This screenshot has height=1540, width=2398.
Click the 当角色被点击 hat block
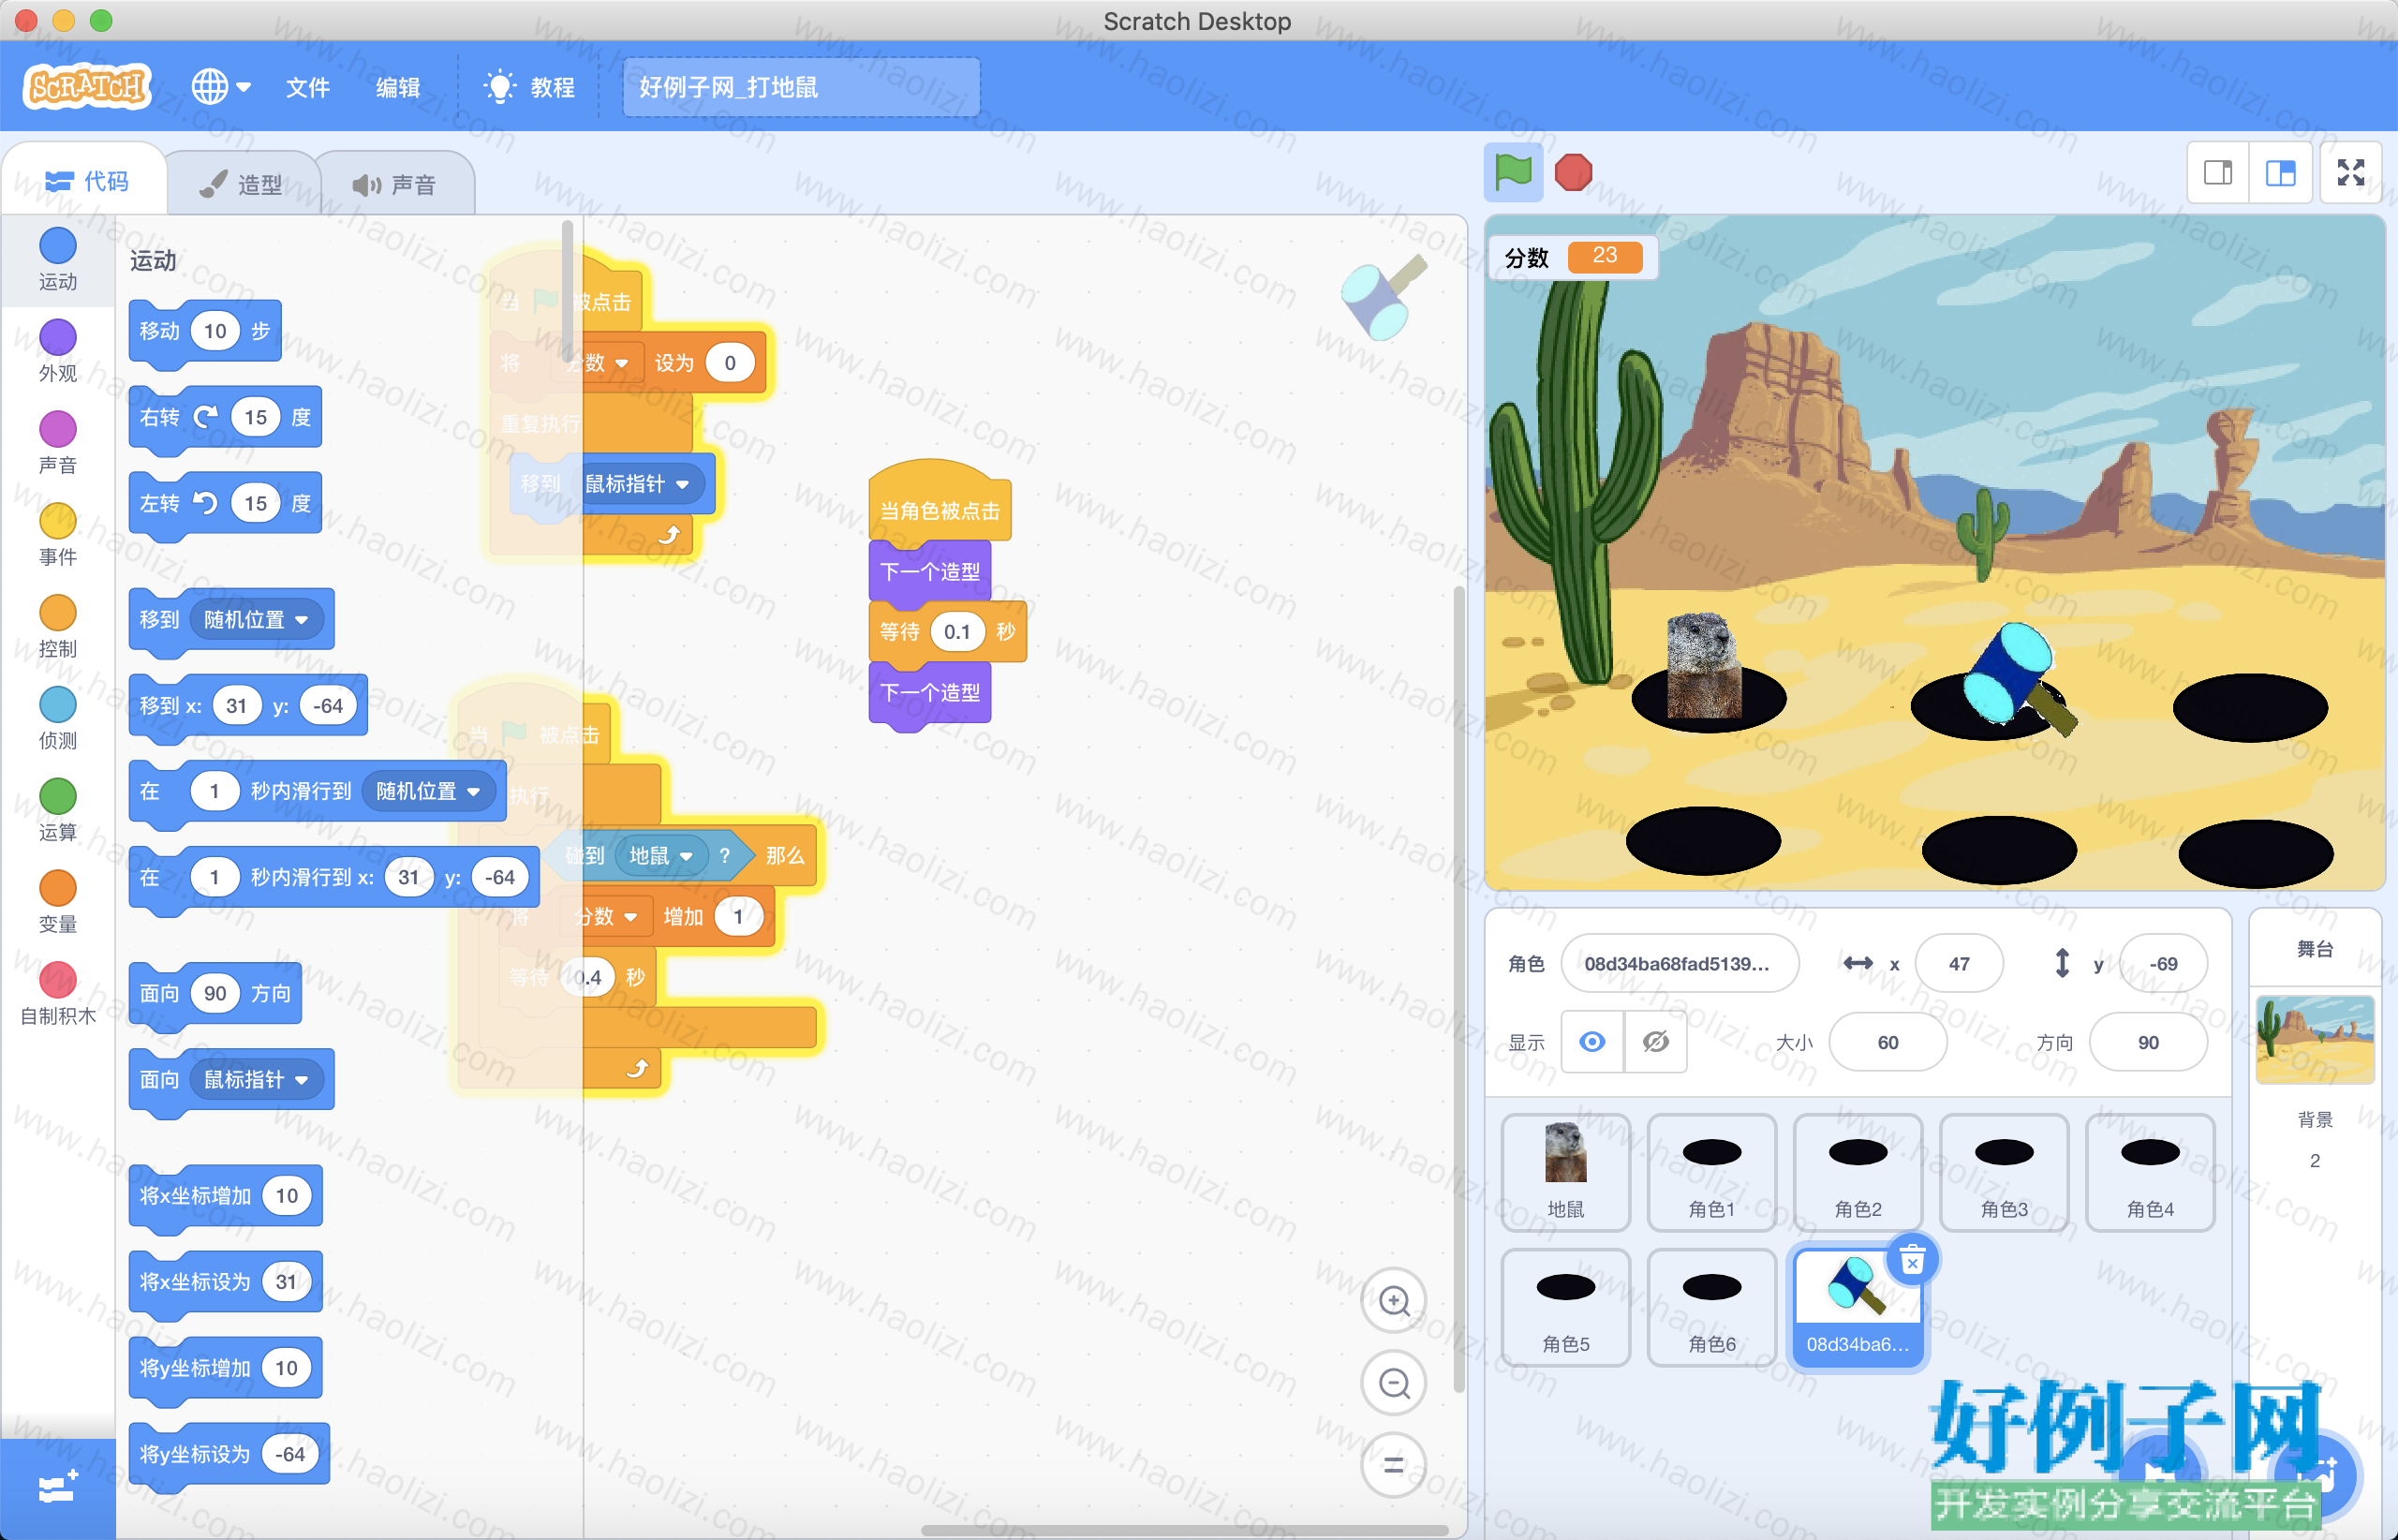click(x=940, y=506)
